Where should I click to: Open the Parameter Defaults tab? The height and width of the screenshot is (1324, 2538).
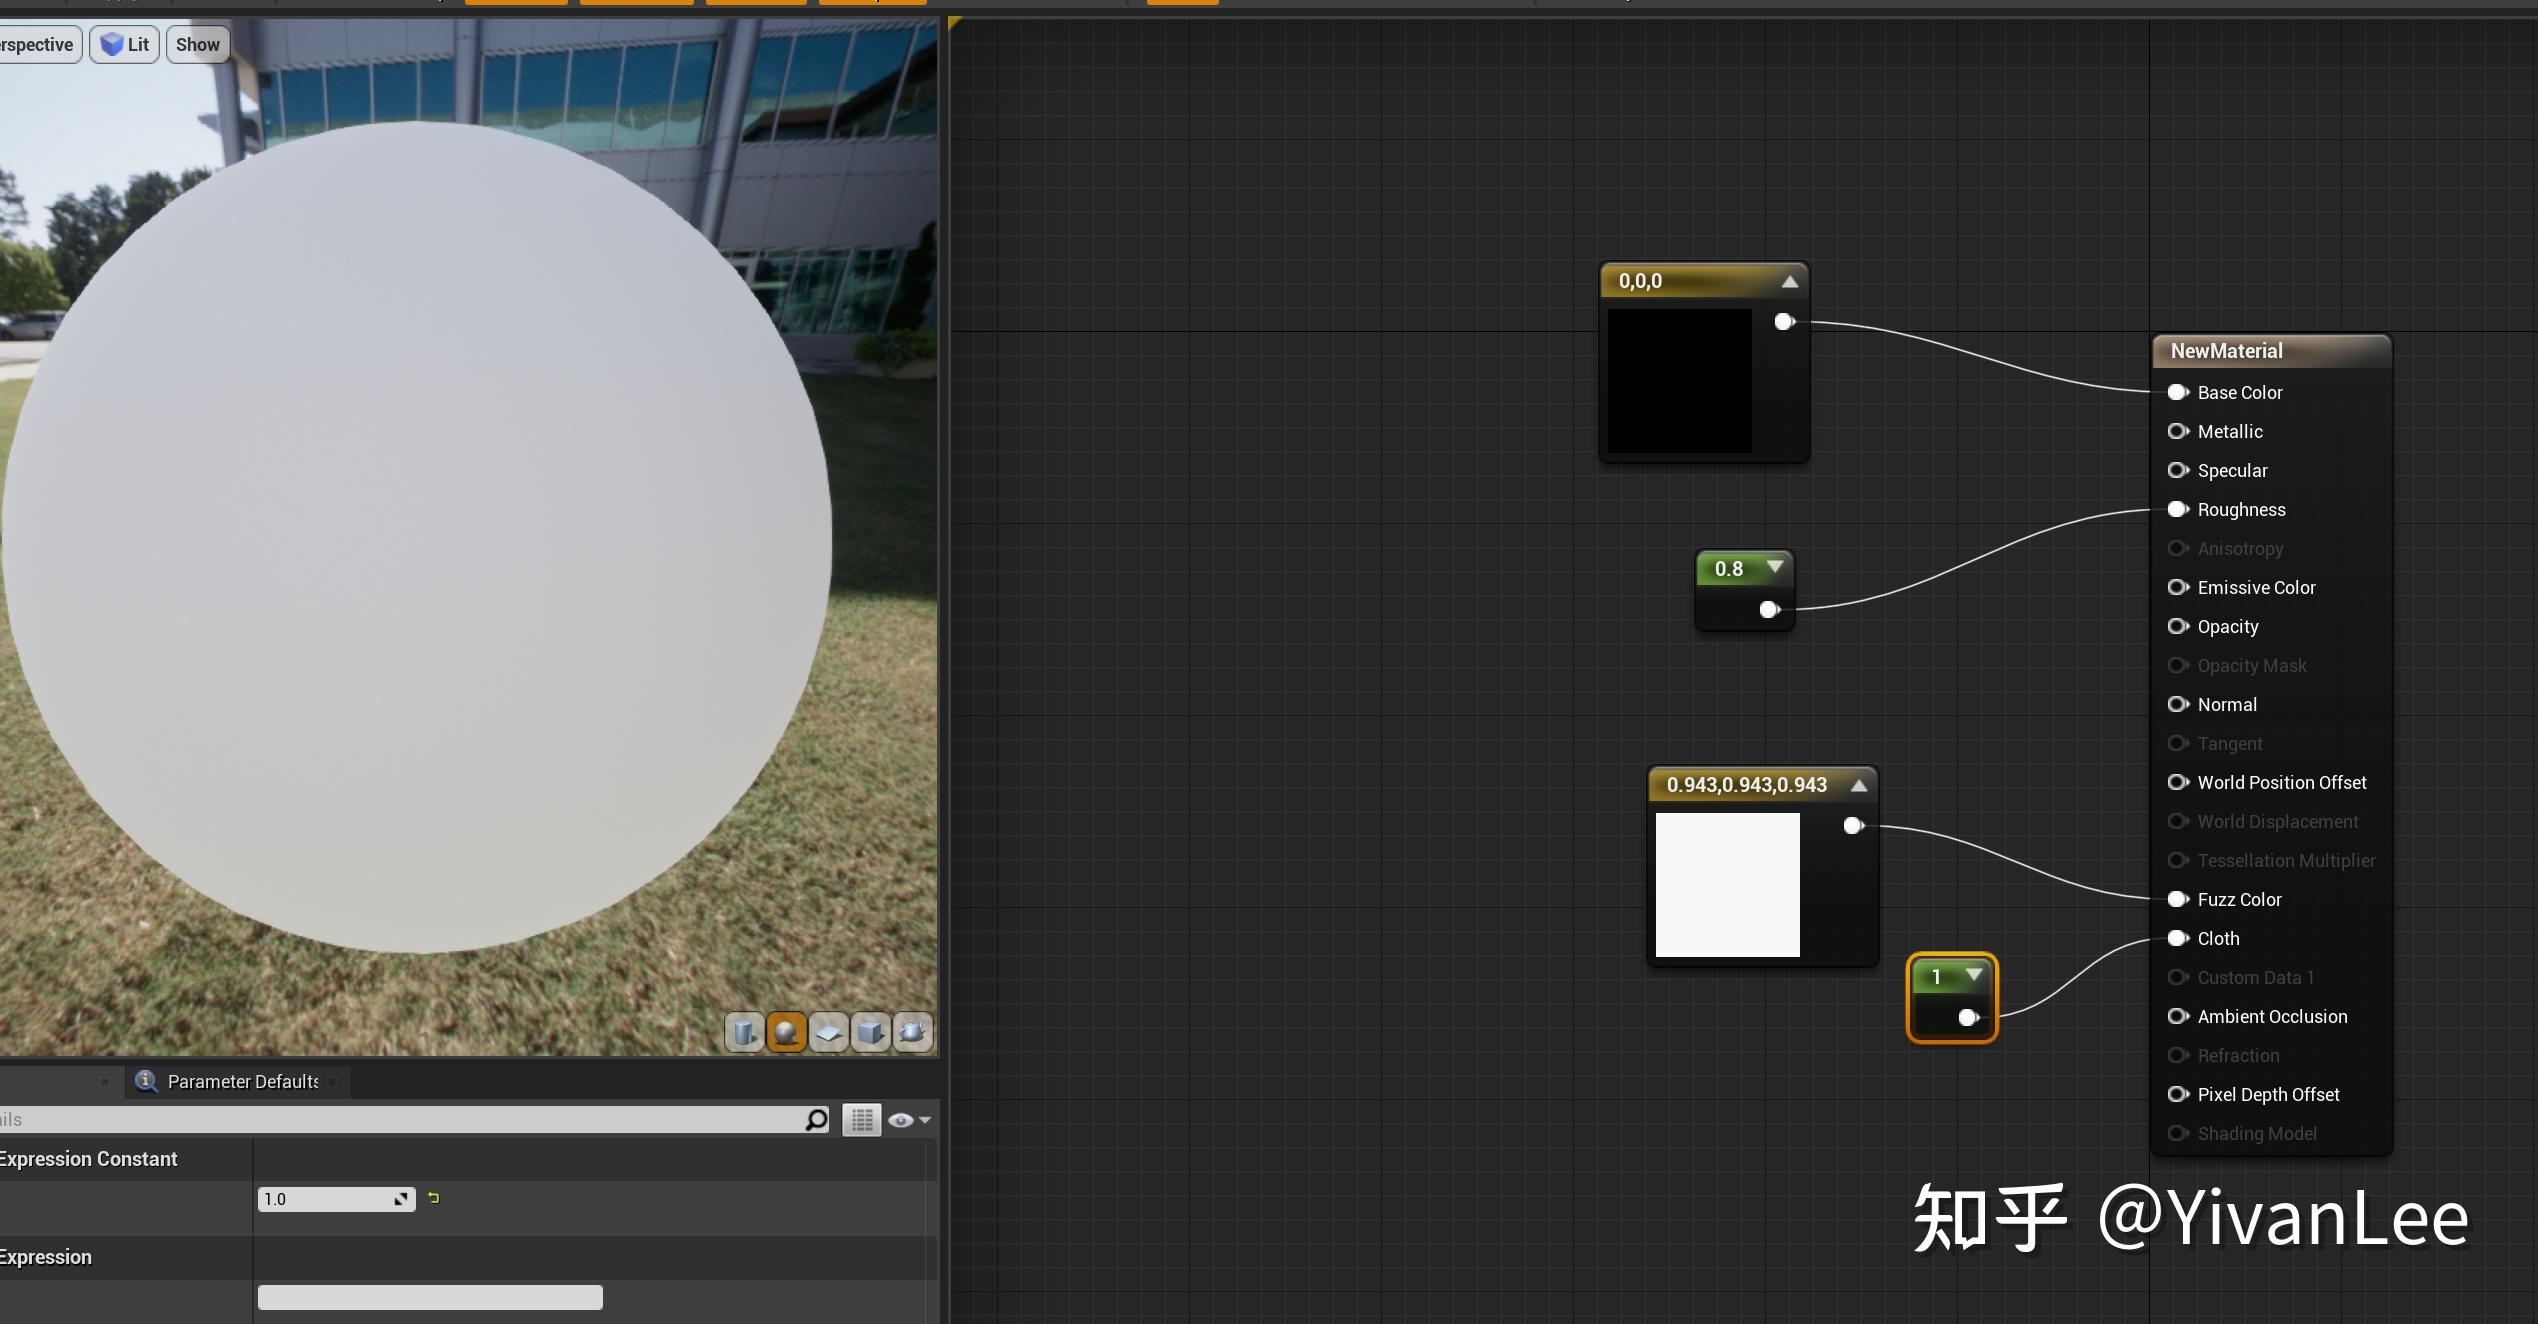coord(241,1081)
